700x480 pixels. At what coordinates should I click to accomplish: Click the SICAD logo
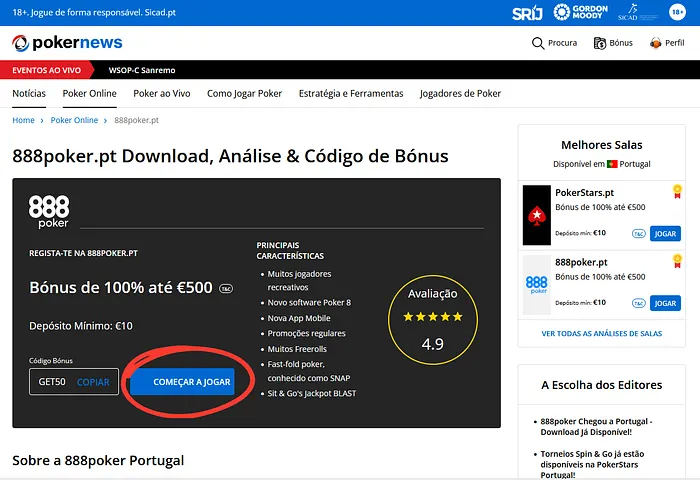[x=638, y=13]
